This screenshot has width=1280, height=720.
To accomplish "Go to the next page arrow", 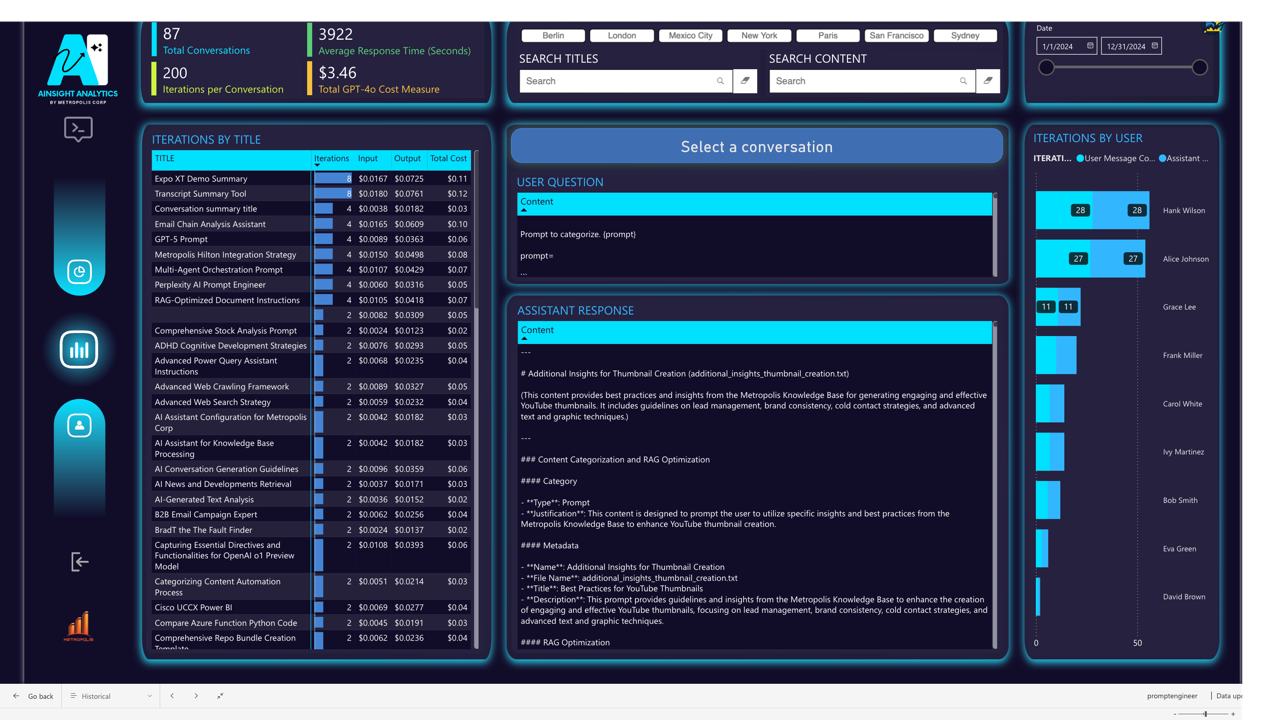I will pos(196,696).
